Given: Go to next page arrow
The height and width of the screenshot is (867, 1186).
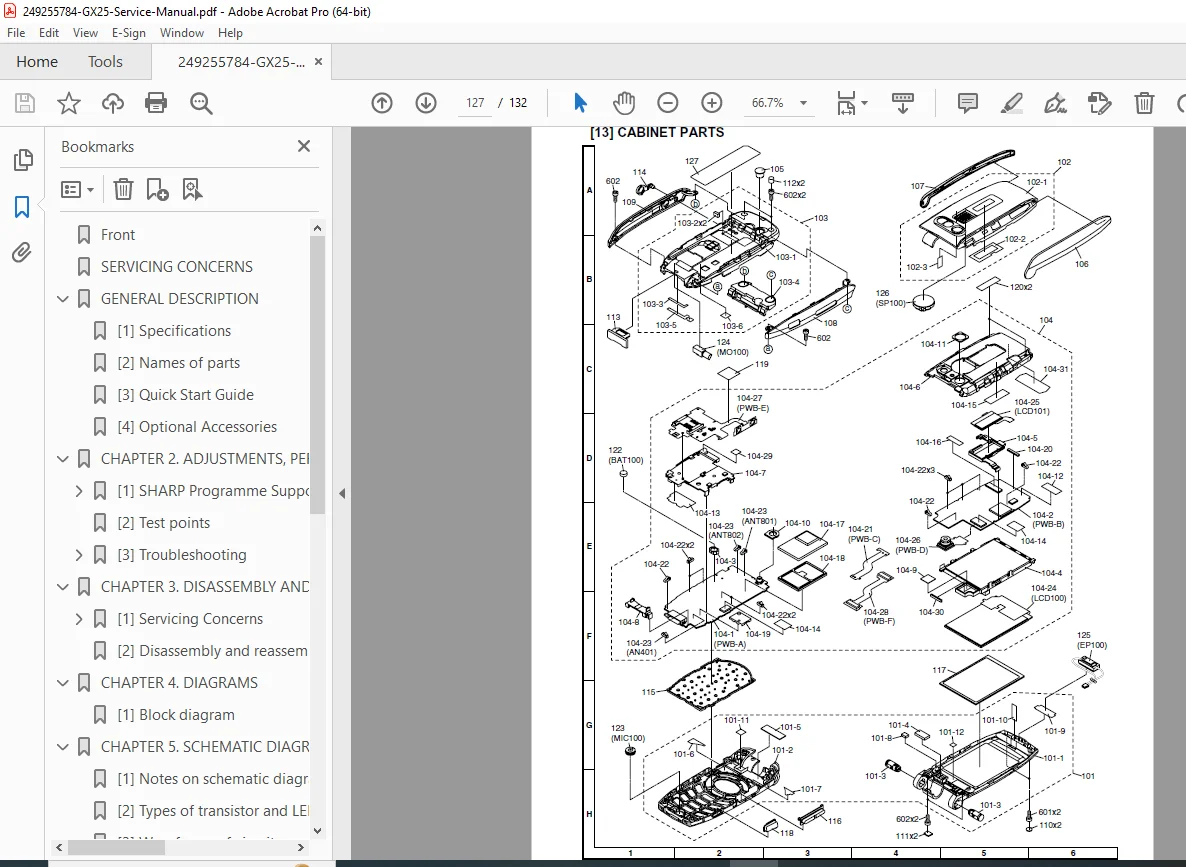Looking at the screenshot, I should (x=426, y=103).
